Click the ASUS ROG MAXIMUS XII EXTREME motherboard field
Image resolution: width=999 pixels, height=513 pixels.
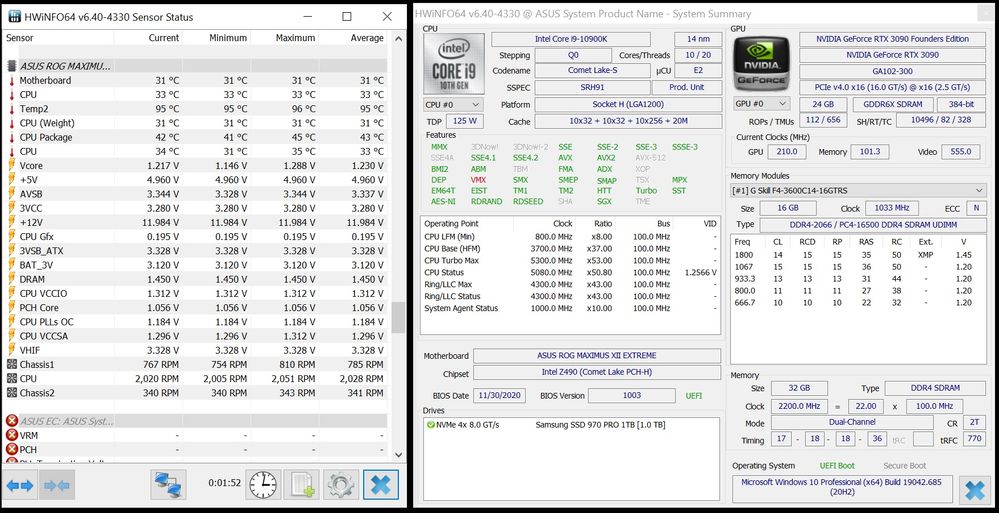[596, 356]
